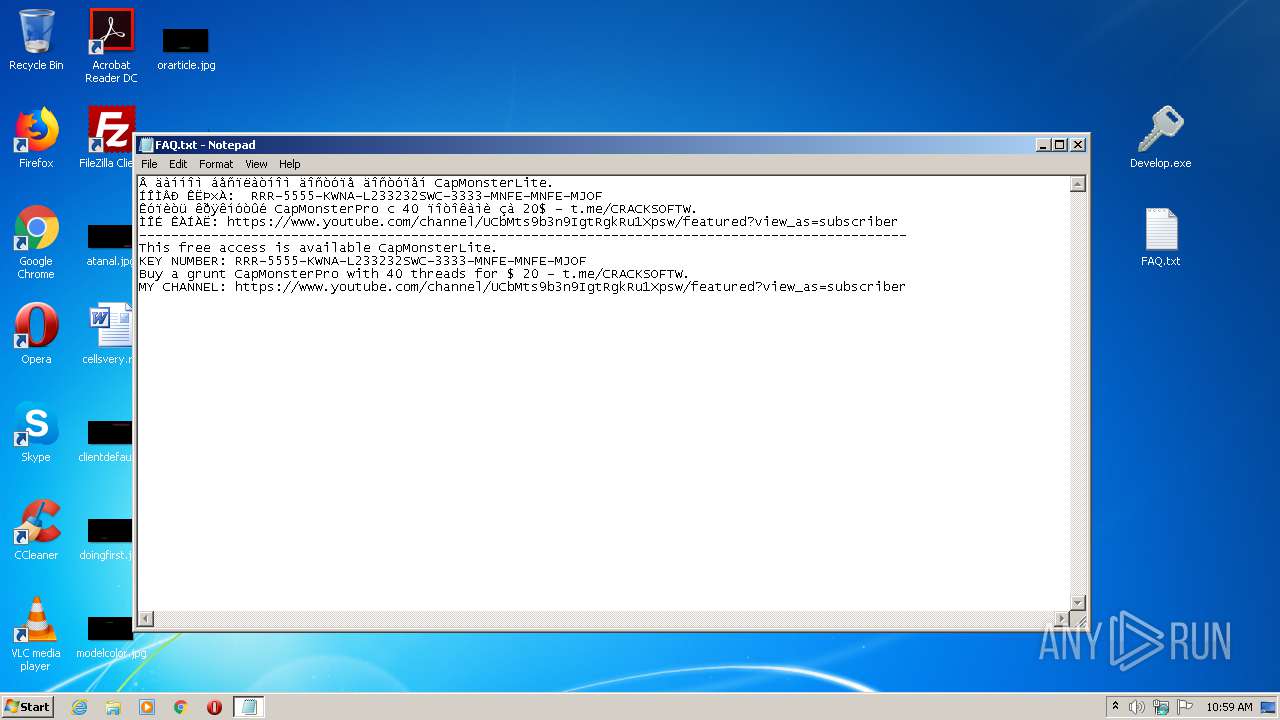This screenshot has height=720, width=1280.
Task: Click the Notepad window resize grip
Action: pyautogui.click(x=1079, y=620)
